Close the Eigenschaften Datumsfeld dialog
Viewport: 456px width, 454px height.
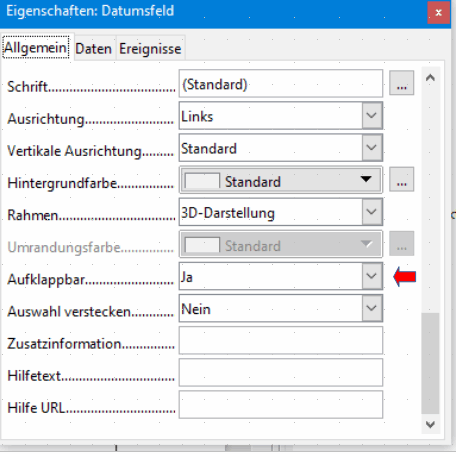(x=438, y=13)
